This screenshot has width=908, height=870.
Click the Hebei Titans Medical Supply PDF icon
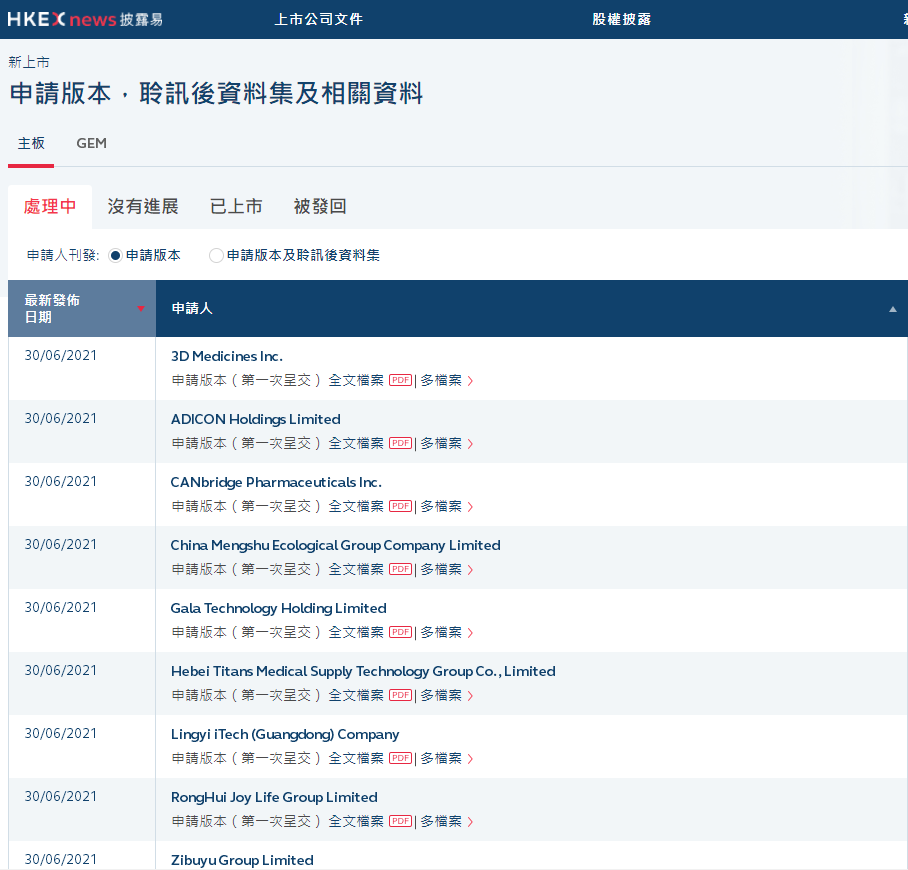400,695
